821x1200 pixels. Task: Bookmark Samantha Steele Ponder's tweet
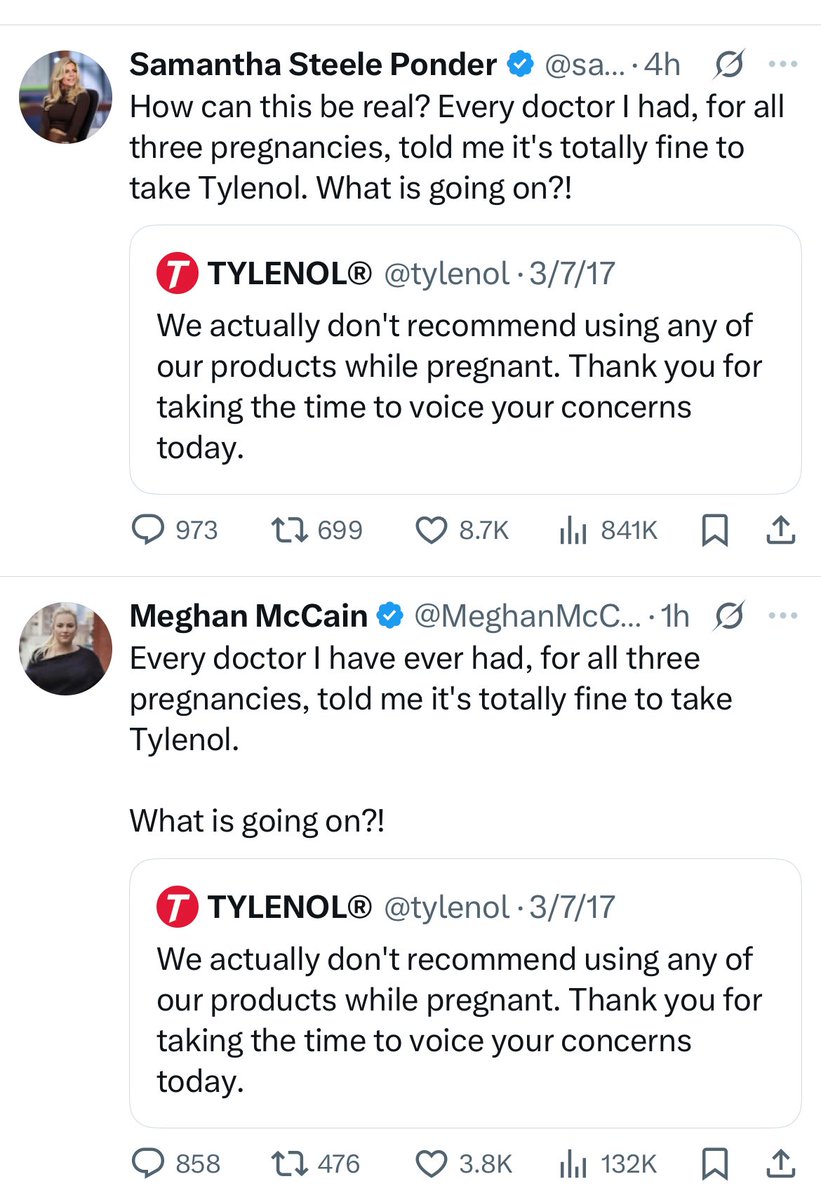(x=714, y=531)
